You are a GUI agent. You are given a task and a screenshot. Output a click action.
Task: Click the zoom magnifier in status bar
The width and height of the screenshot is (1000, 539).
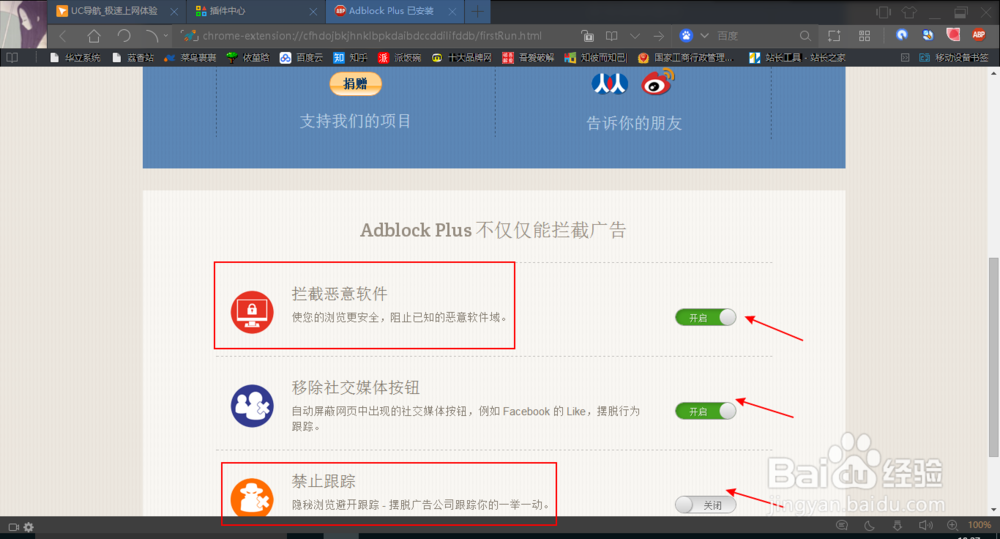(952, 526)
